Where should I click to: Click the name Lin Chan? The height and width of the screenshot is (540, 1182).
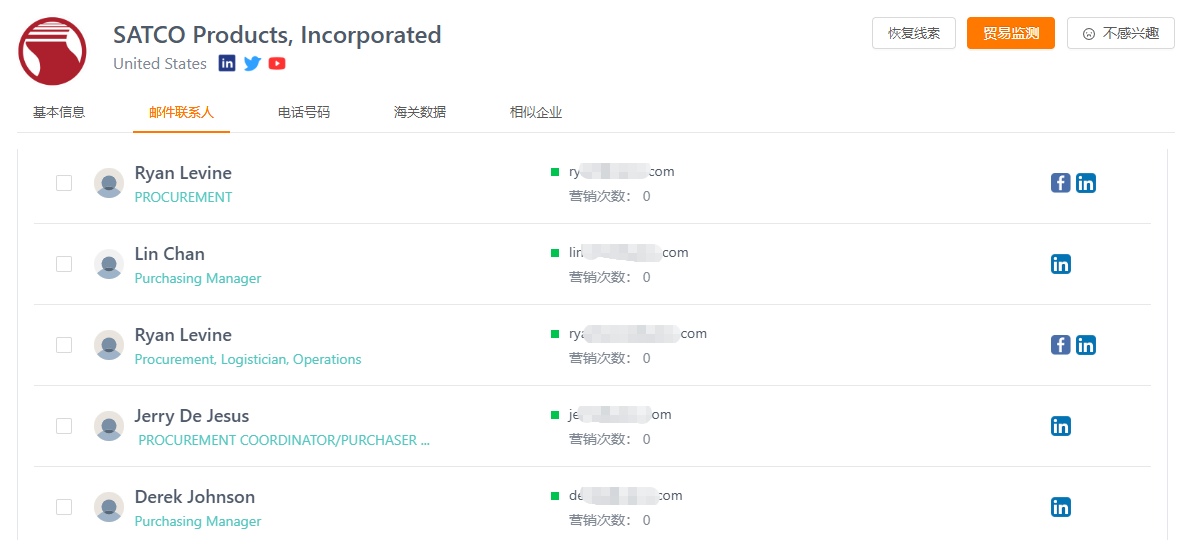tap(170, 254)
